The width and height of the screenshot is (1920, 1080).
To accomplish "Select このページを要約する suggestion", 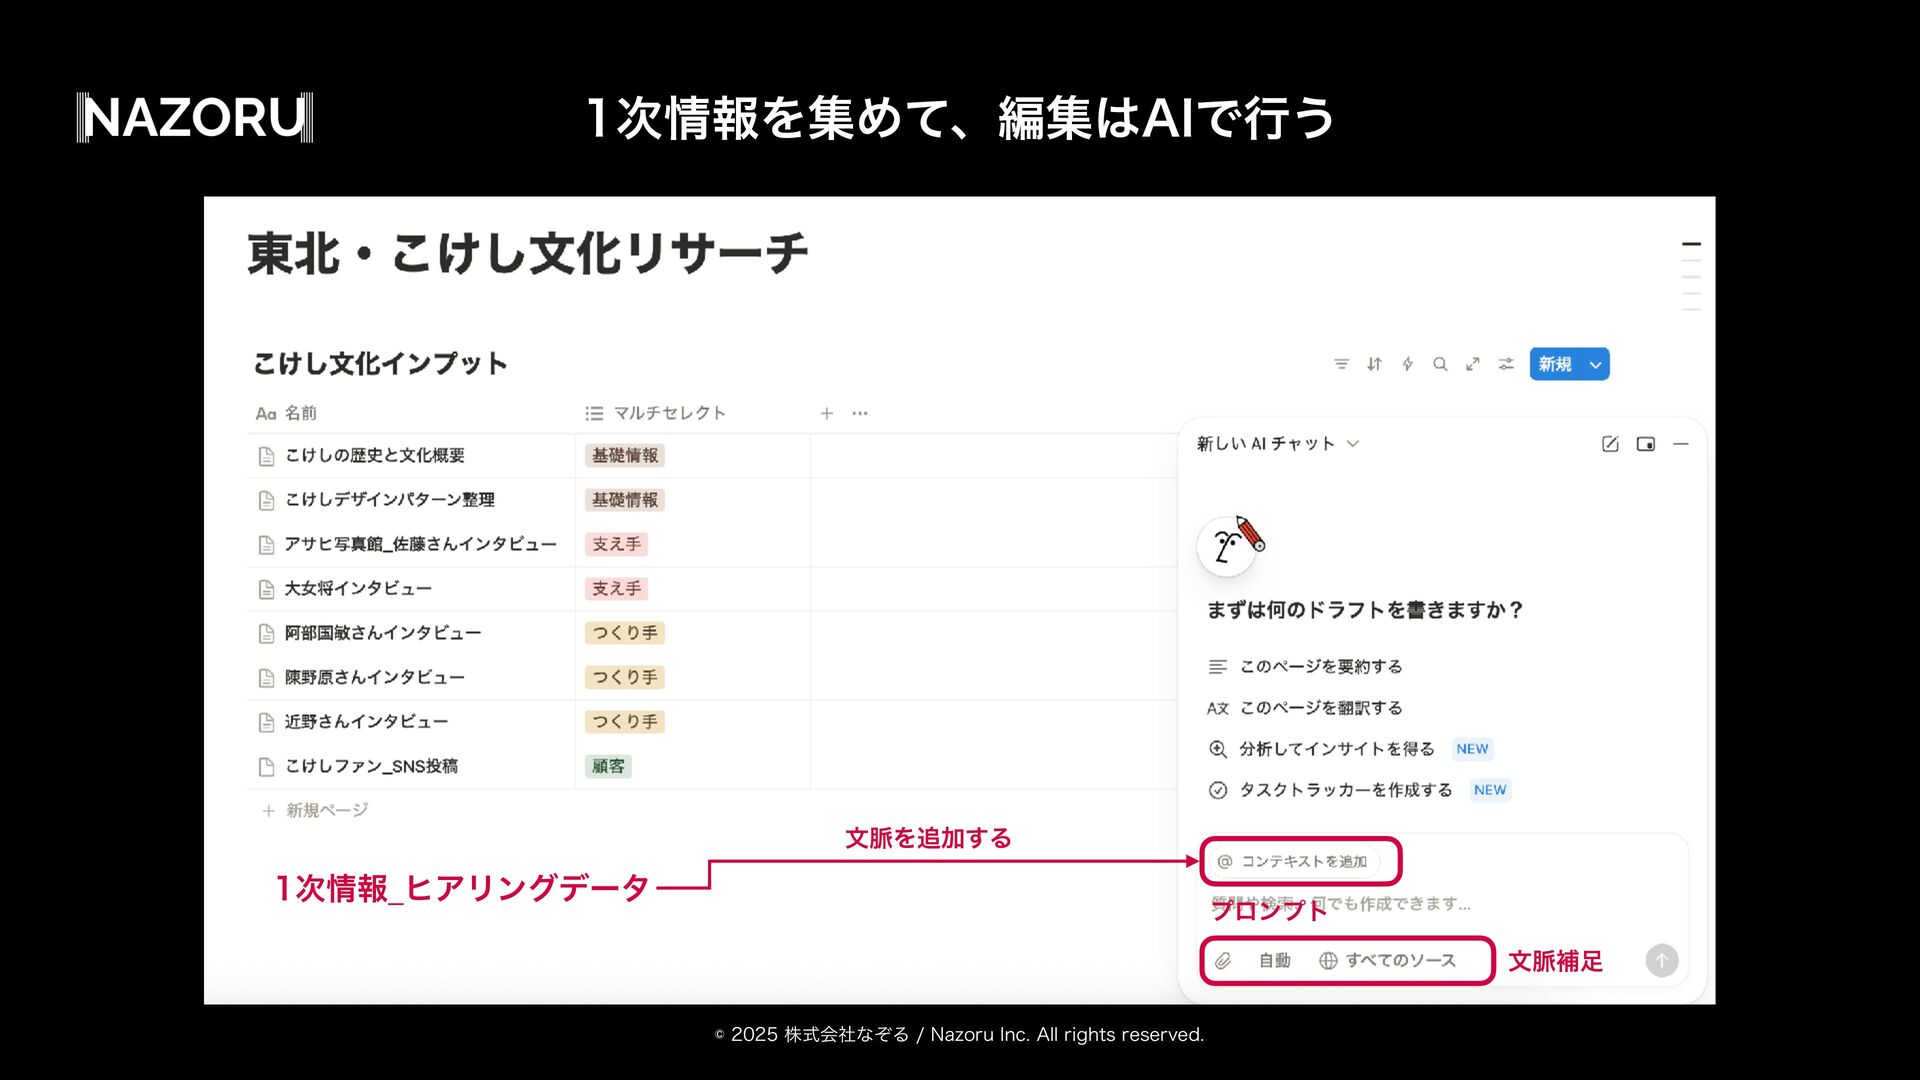I will (x=1320, y=667).
